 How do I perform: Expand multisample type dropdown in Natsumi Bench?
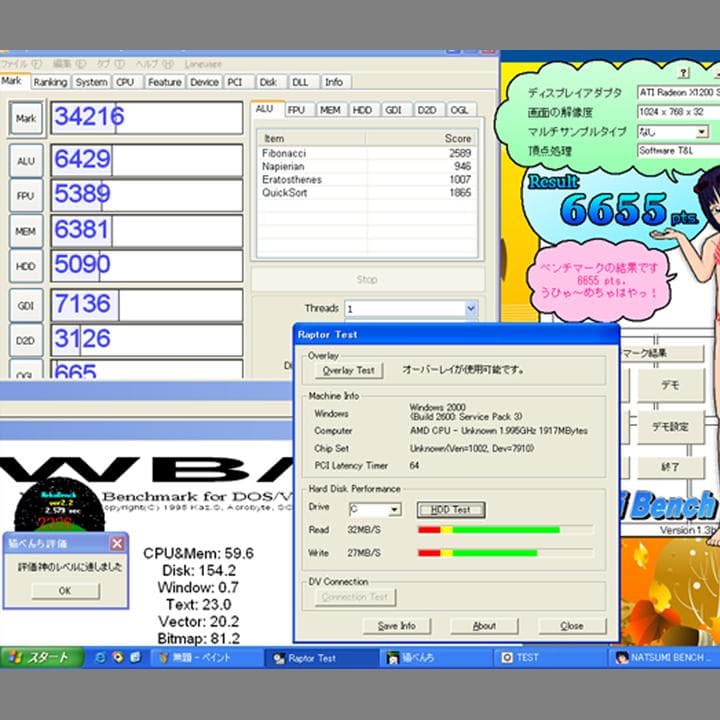point(701,132)
